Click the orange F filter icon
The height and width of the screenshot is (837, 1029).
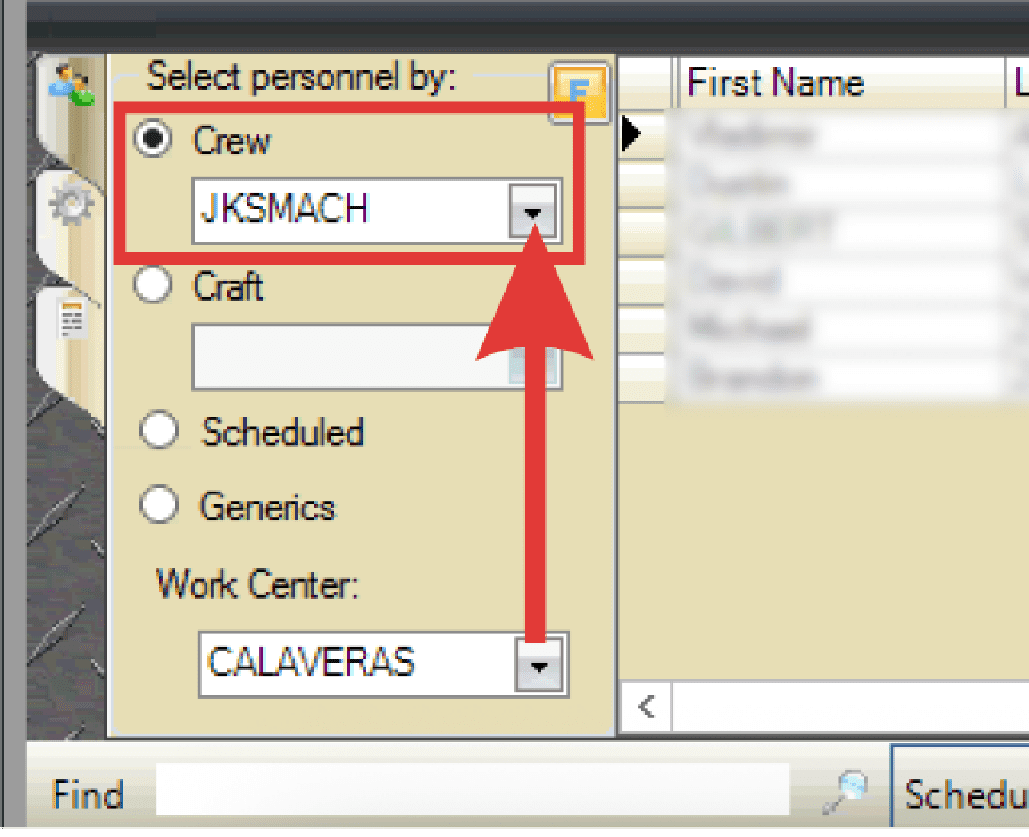pyautogui.click(x=578, y=93)
